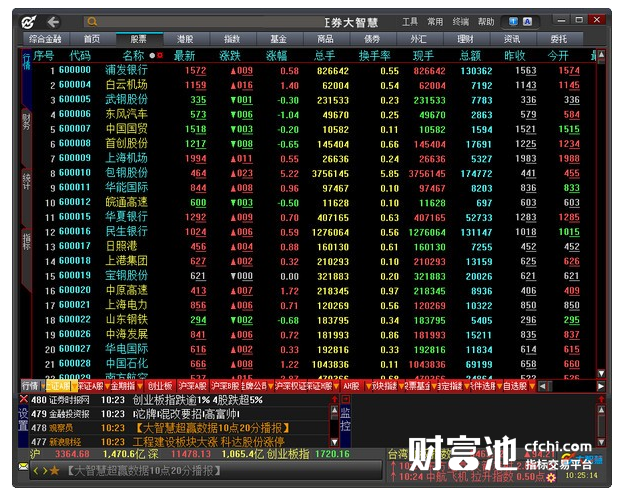
Task: Open the 帮助 menu
Action: [486, 22]
